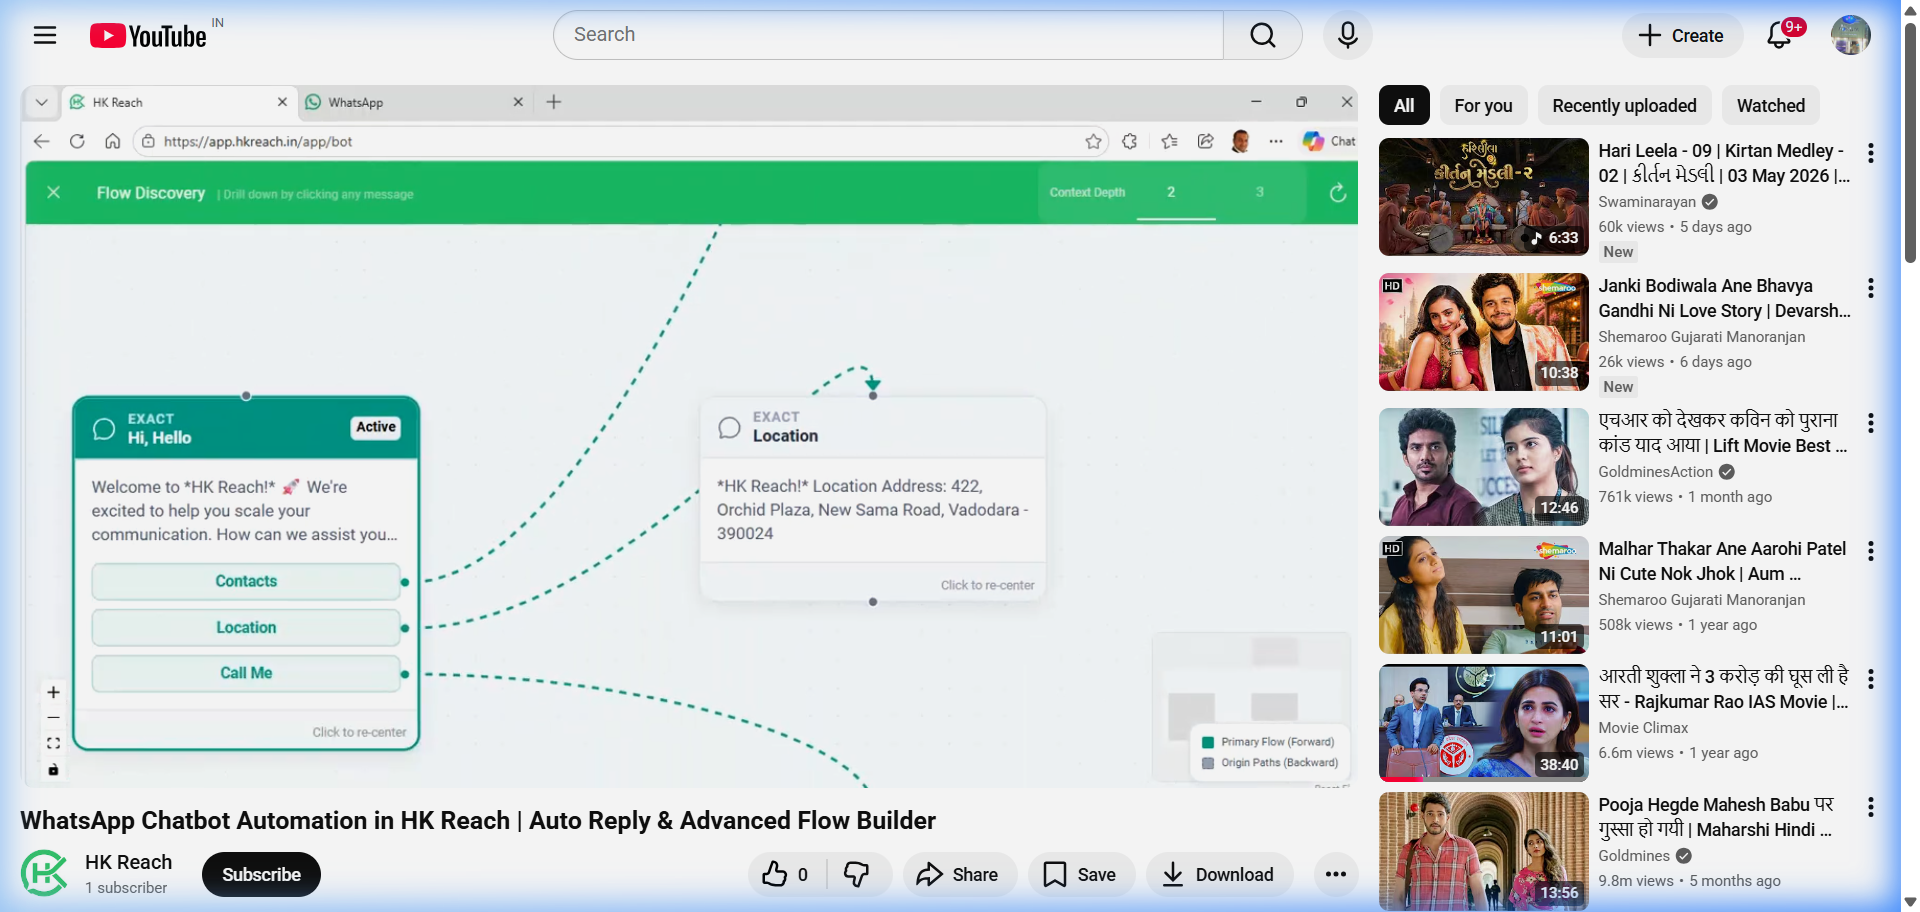Save the video to playlist
Screen dimensions: 1920x912
1080,875
